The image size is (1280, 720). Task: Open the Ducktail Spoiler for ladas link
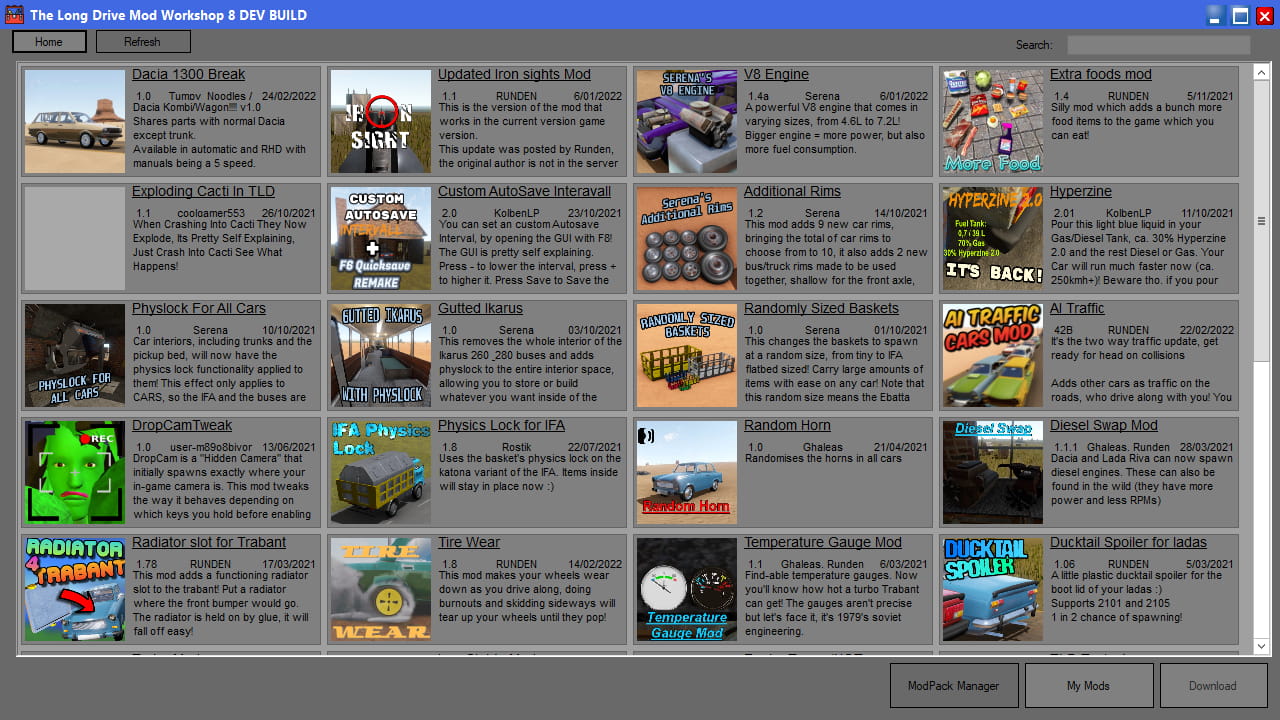click(x=1128, y=543)
